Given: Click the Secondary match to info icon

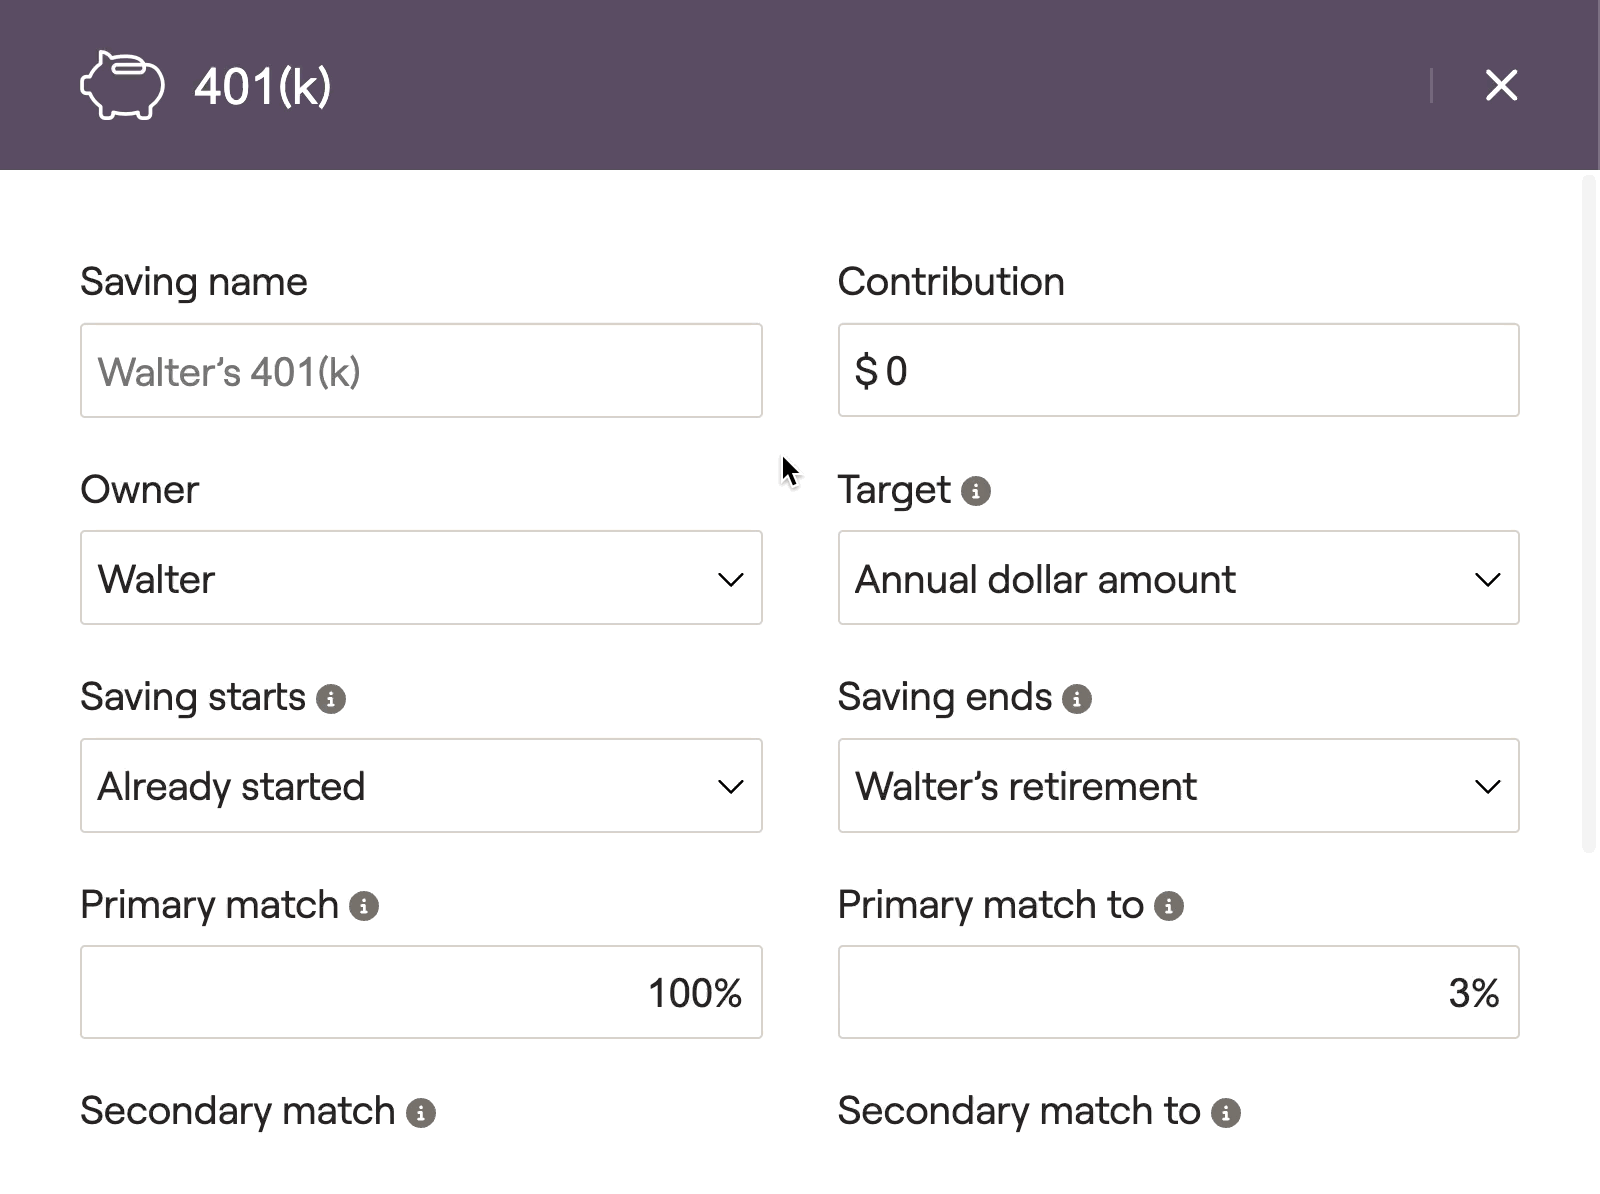Looking at the screenshot, I should coord(1226,1113).
